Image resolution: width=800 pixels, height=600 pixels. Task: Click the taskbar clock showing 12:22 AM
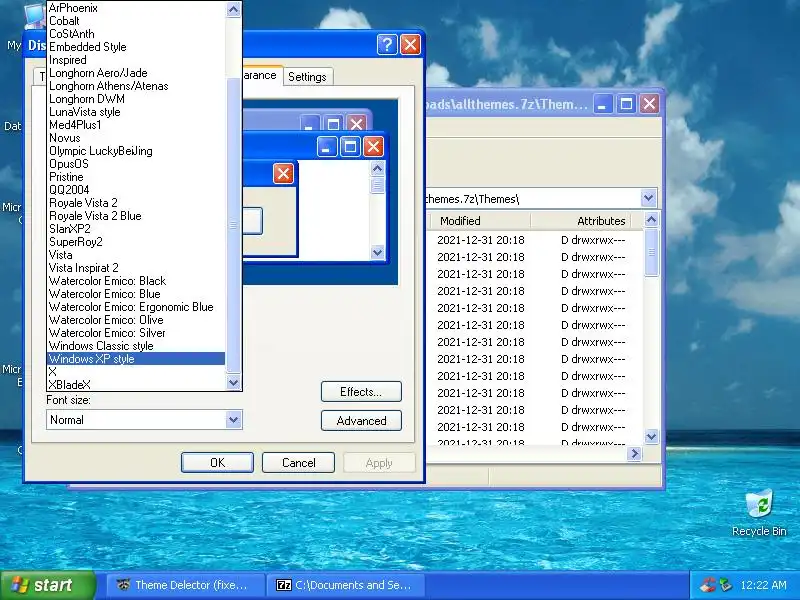pyautogui.click(x=763, y=585)
